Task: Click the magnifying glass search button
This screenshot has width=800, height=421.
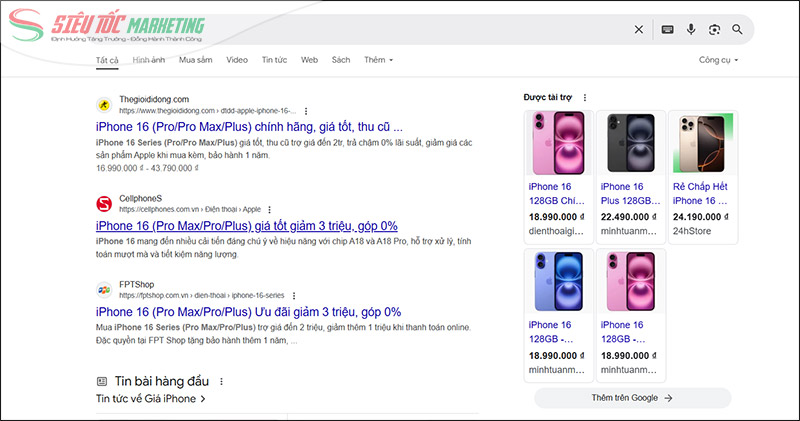Action: 738,30
